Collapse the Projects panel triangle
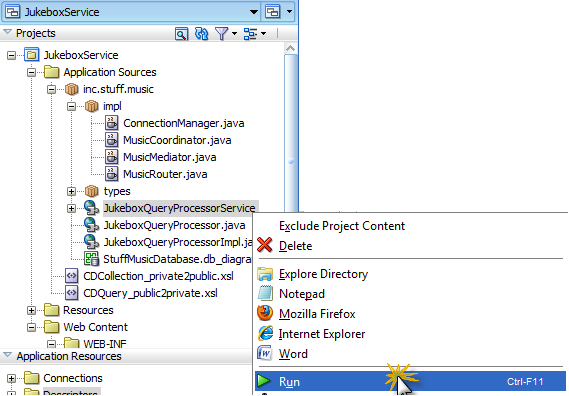 point(7,33)
